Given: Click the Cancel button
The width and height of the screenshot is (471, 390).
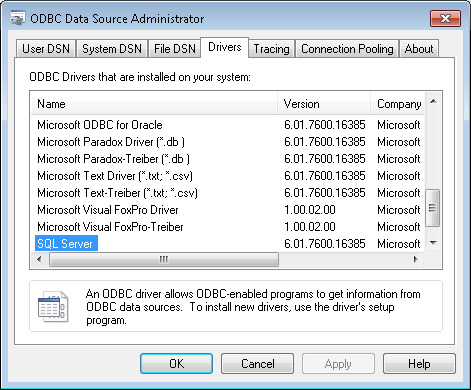Looking at the screenshot, I should point(257,364).
